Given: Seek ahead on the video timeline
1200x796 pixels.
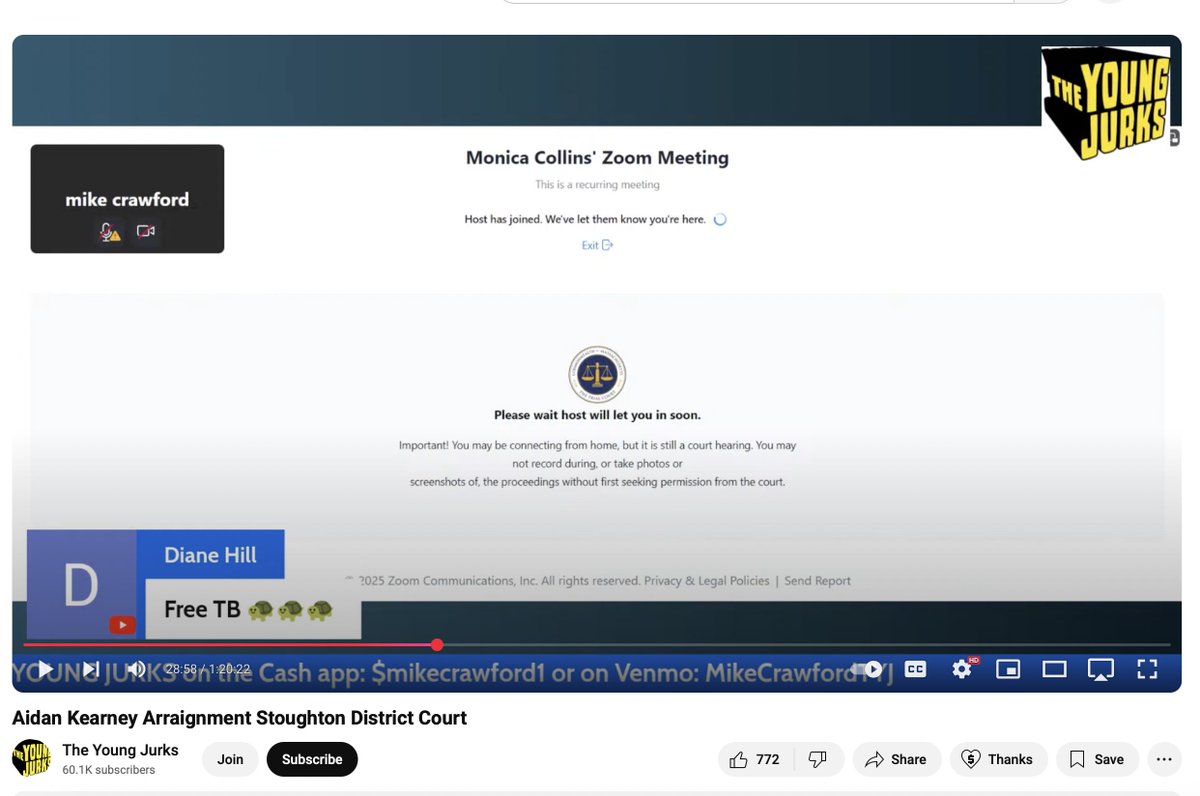Looking at the screenshot, I should tap(804, 645).
